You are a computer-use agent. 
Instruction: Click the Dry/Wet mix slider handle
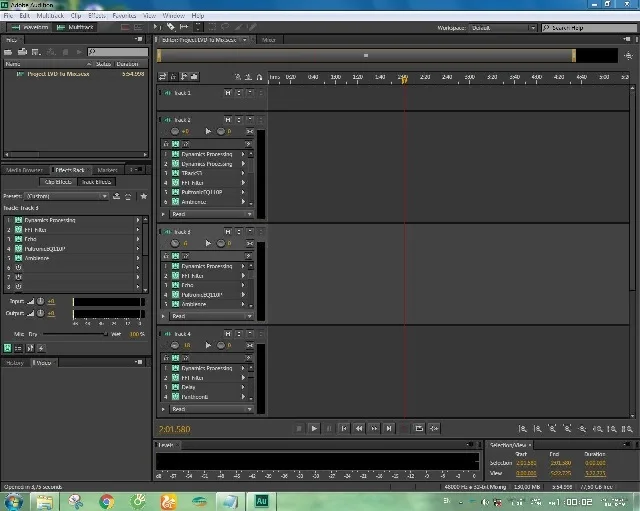106,334
